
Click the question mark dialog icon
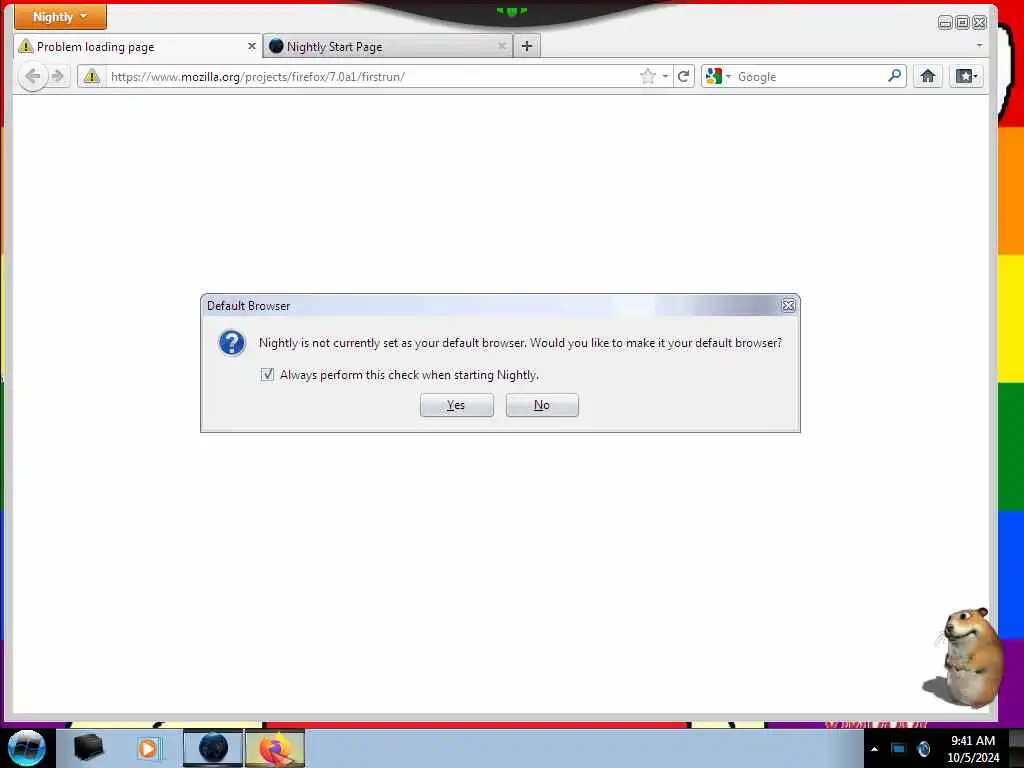click(x=232, y=343)
